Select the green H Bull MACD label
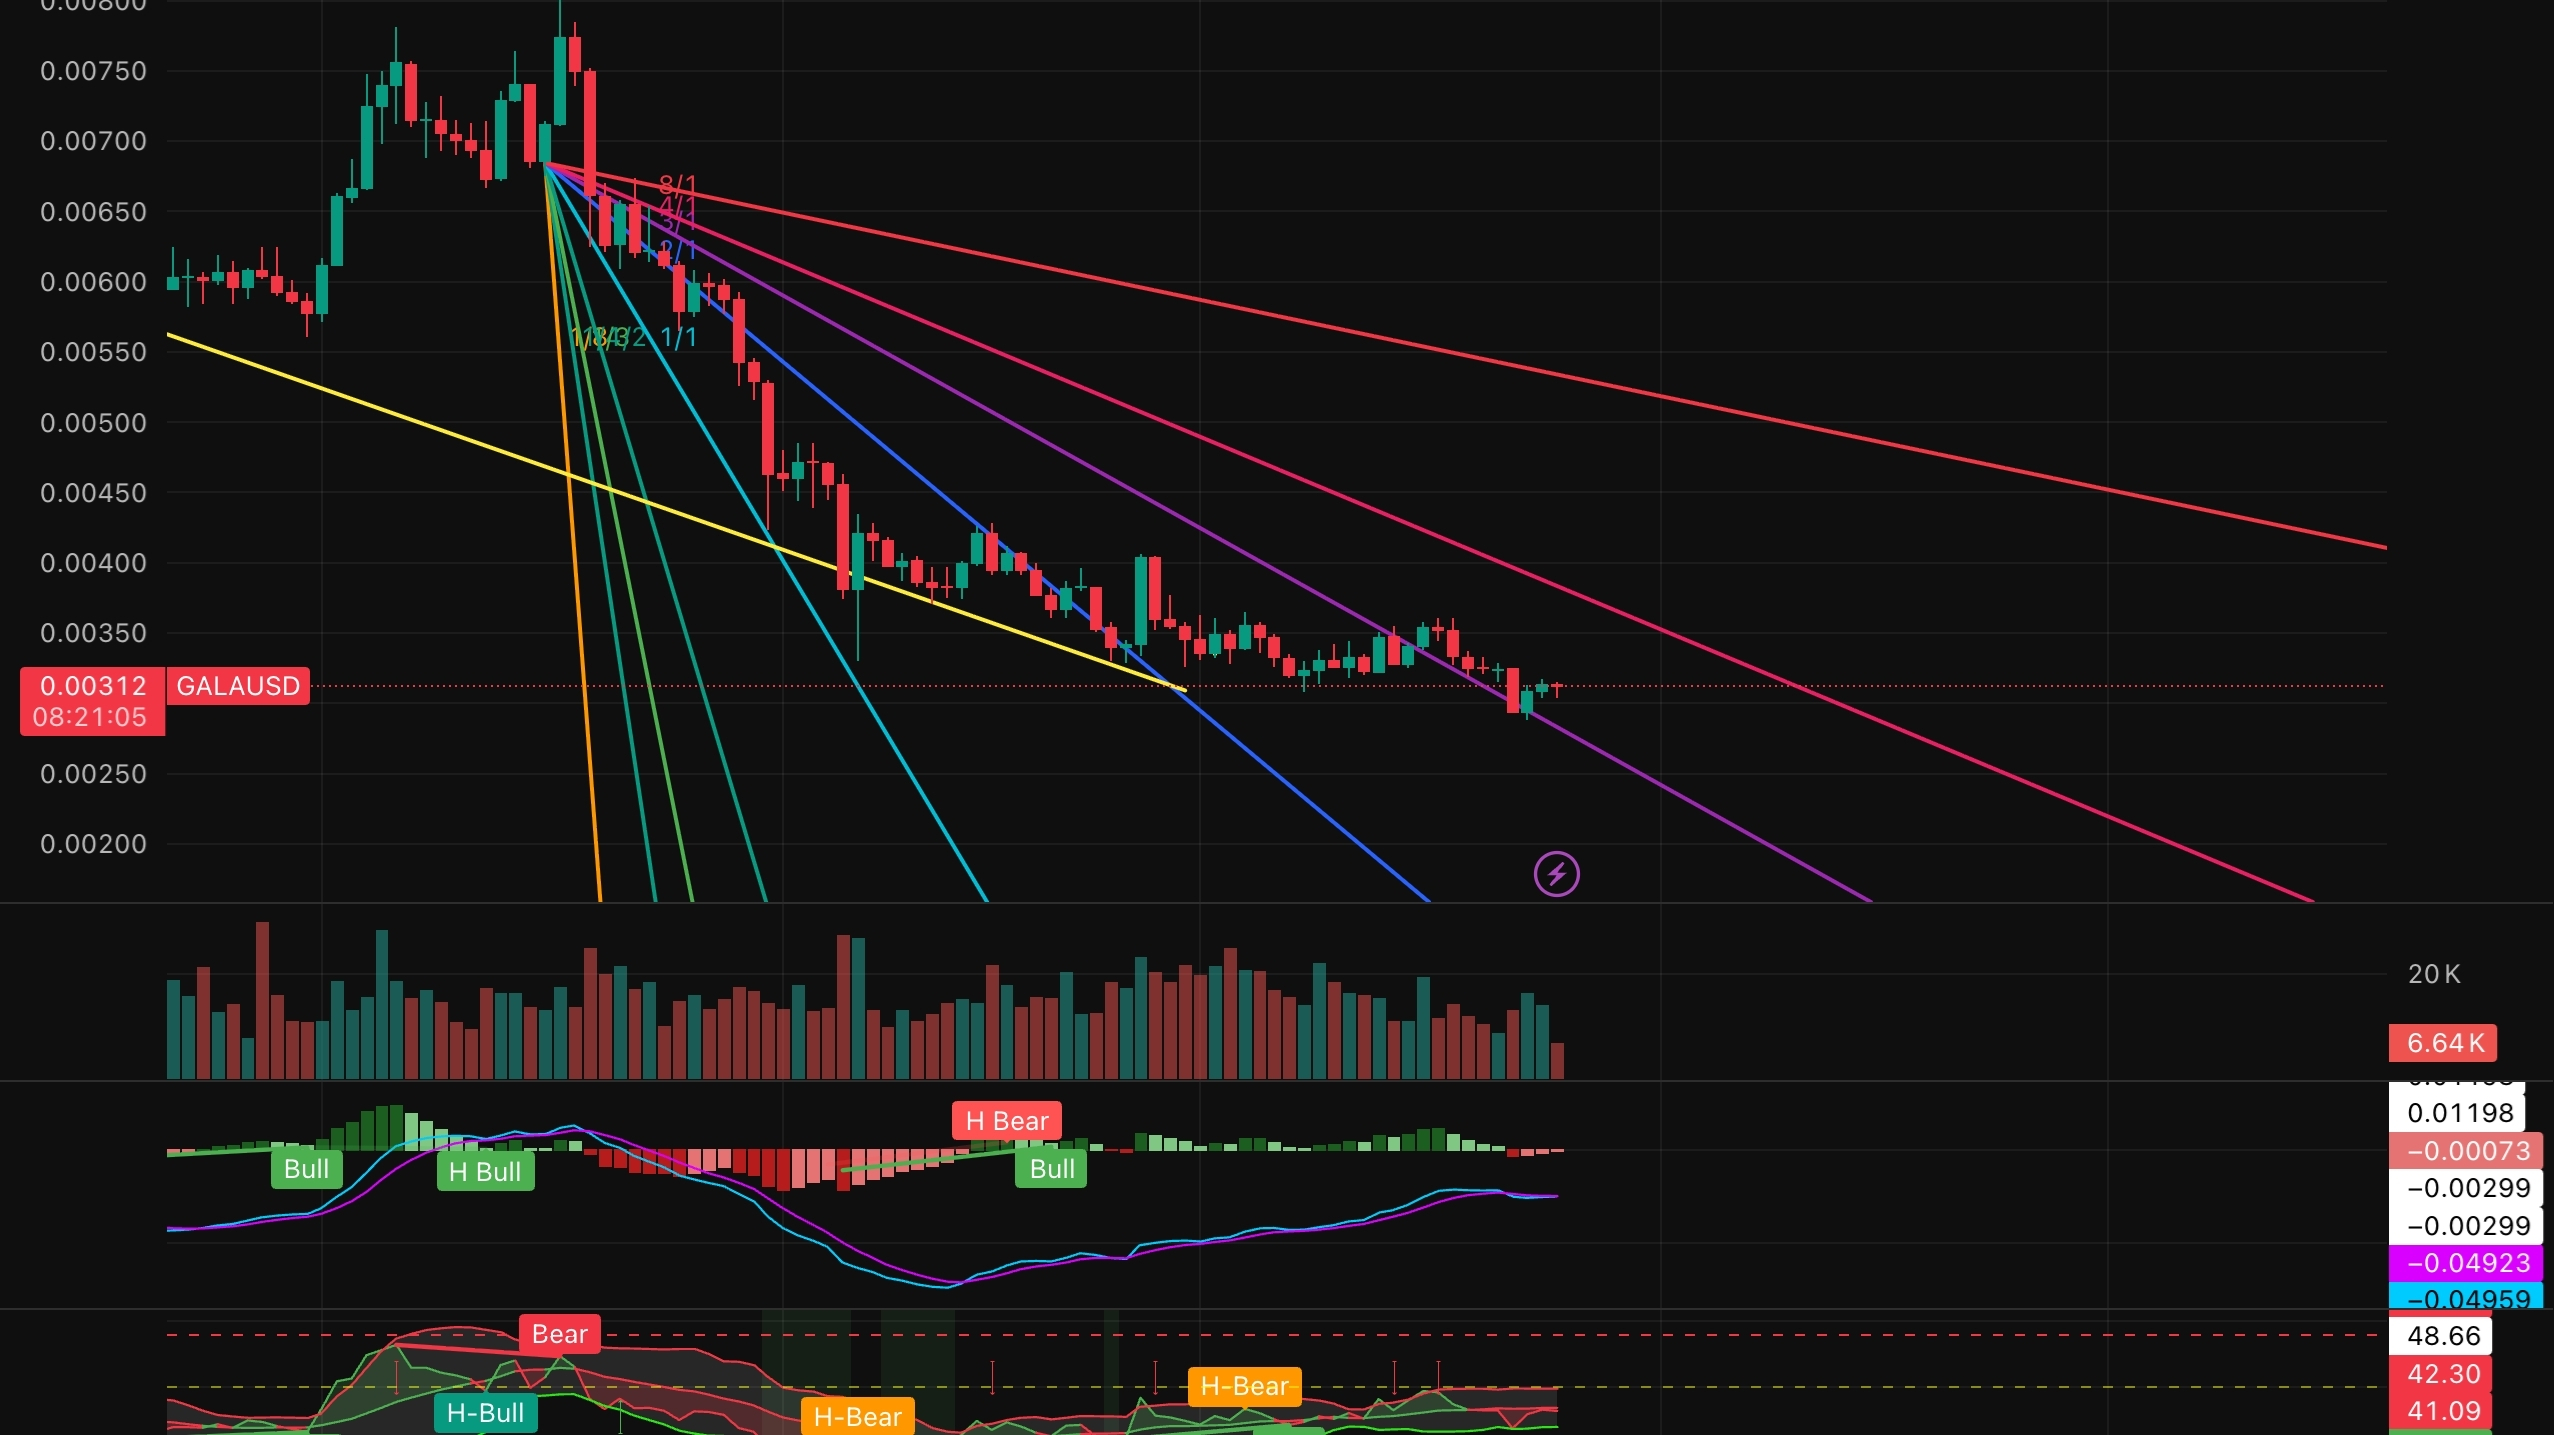 485,1171
